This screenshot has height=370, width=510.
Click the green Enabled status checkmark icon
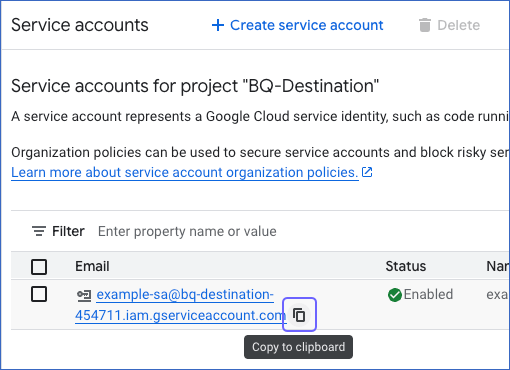pyautogui.click(x=395, y=295)
